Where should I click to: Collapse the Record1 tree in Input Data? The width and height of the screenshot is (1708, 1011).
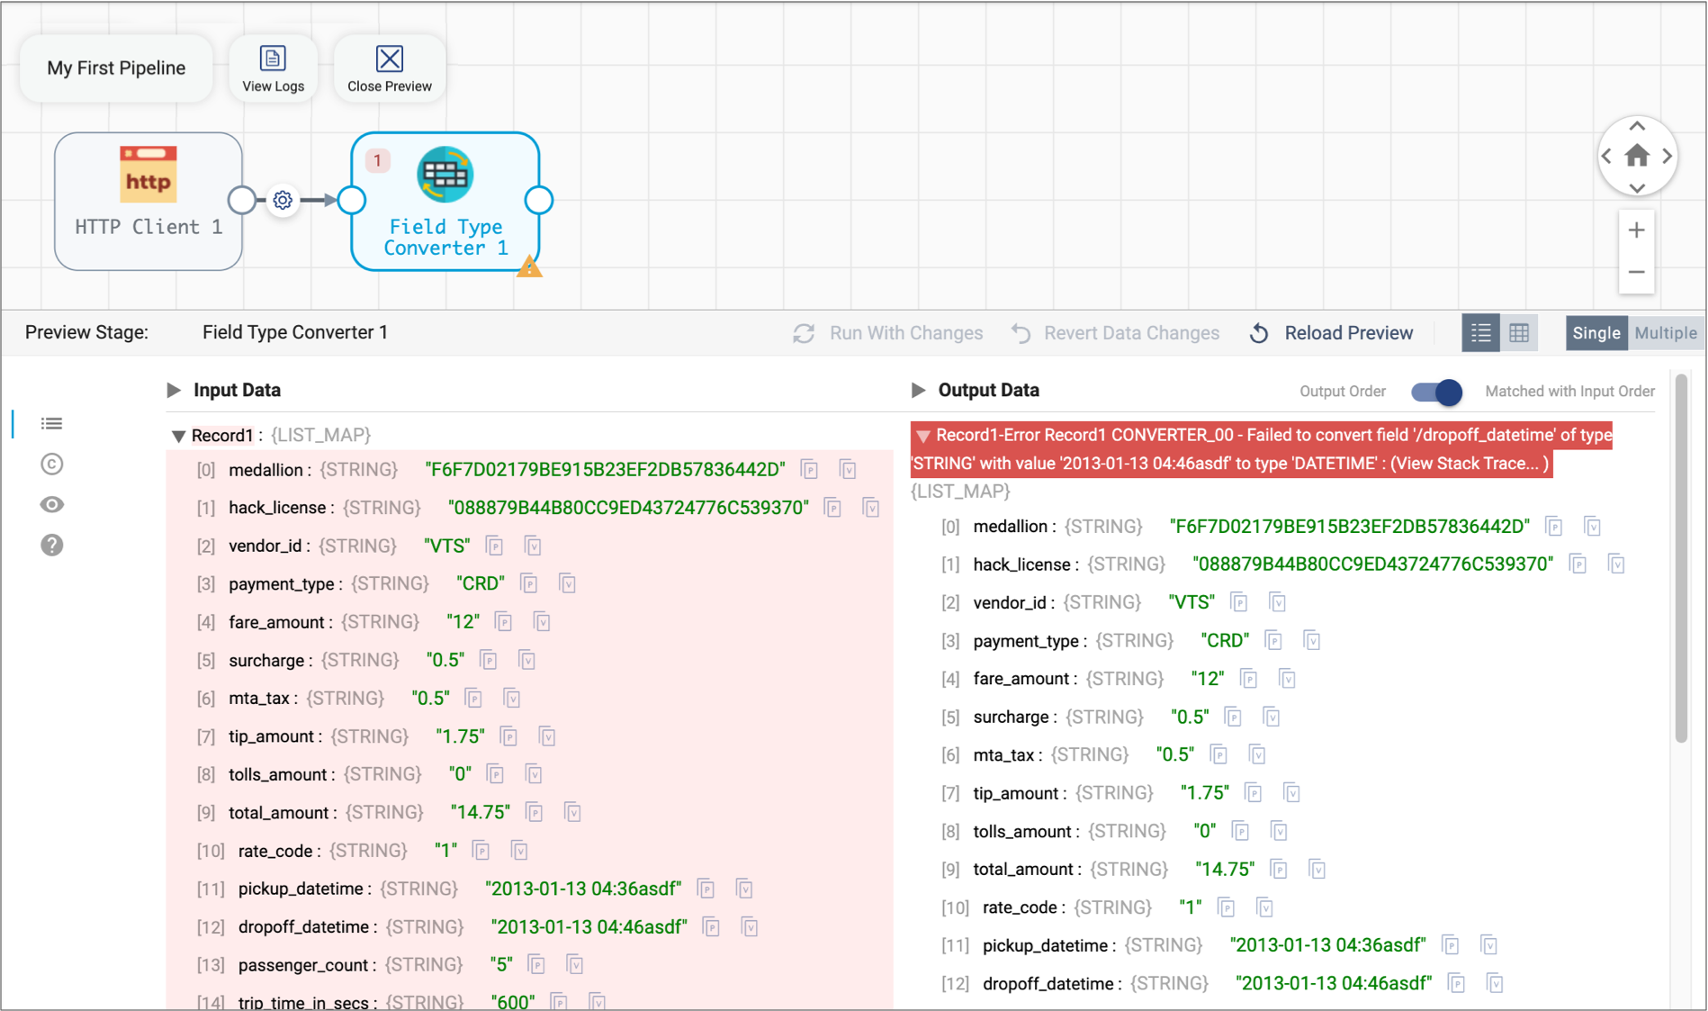point(178,436)
